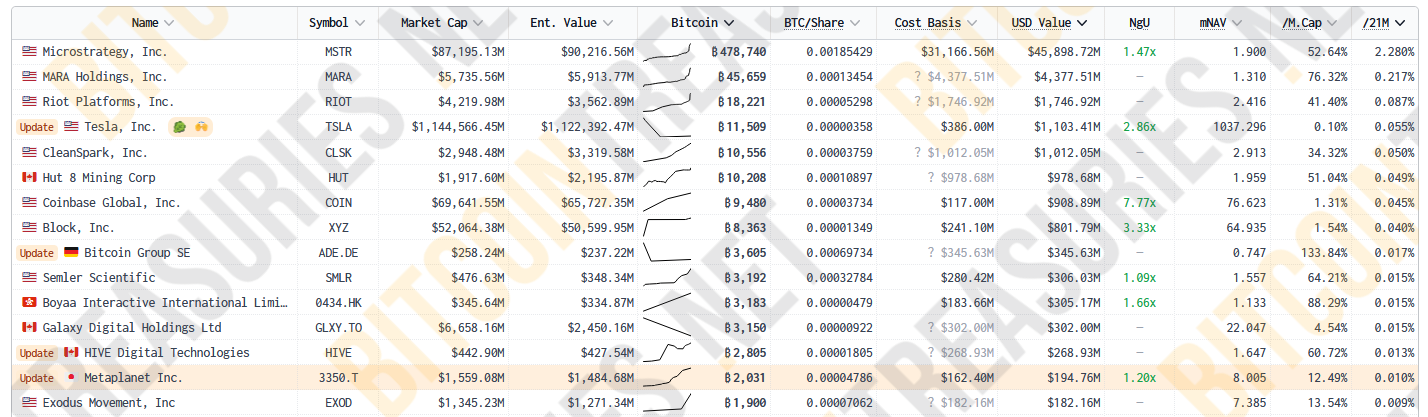Click the green emoji icon next to Tesla
The height and width of the screenshot is (417, 1428).
(179, 127)
